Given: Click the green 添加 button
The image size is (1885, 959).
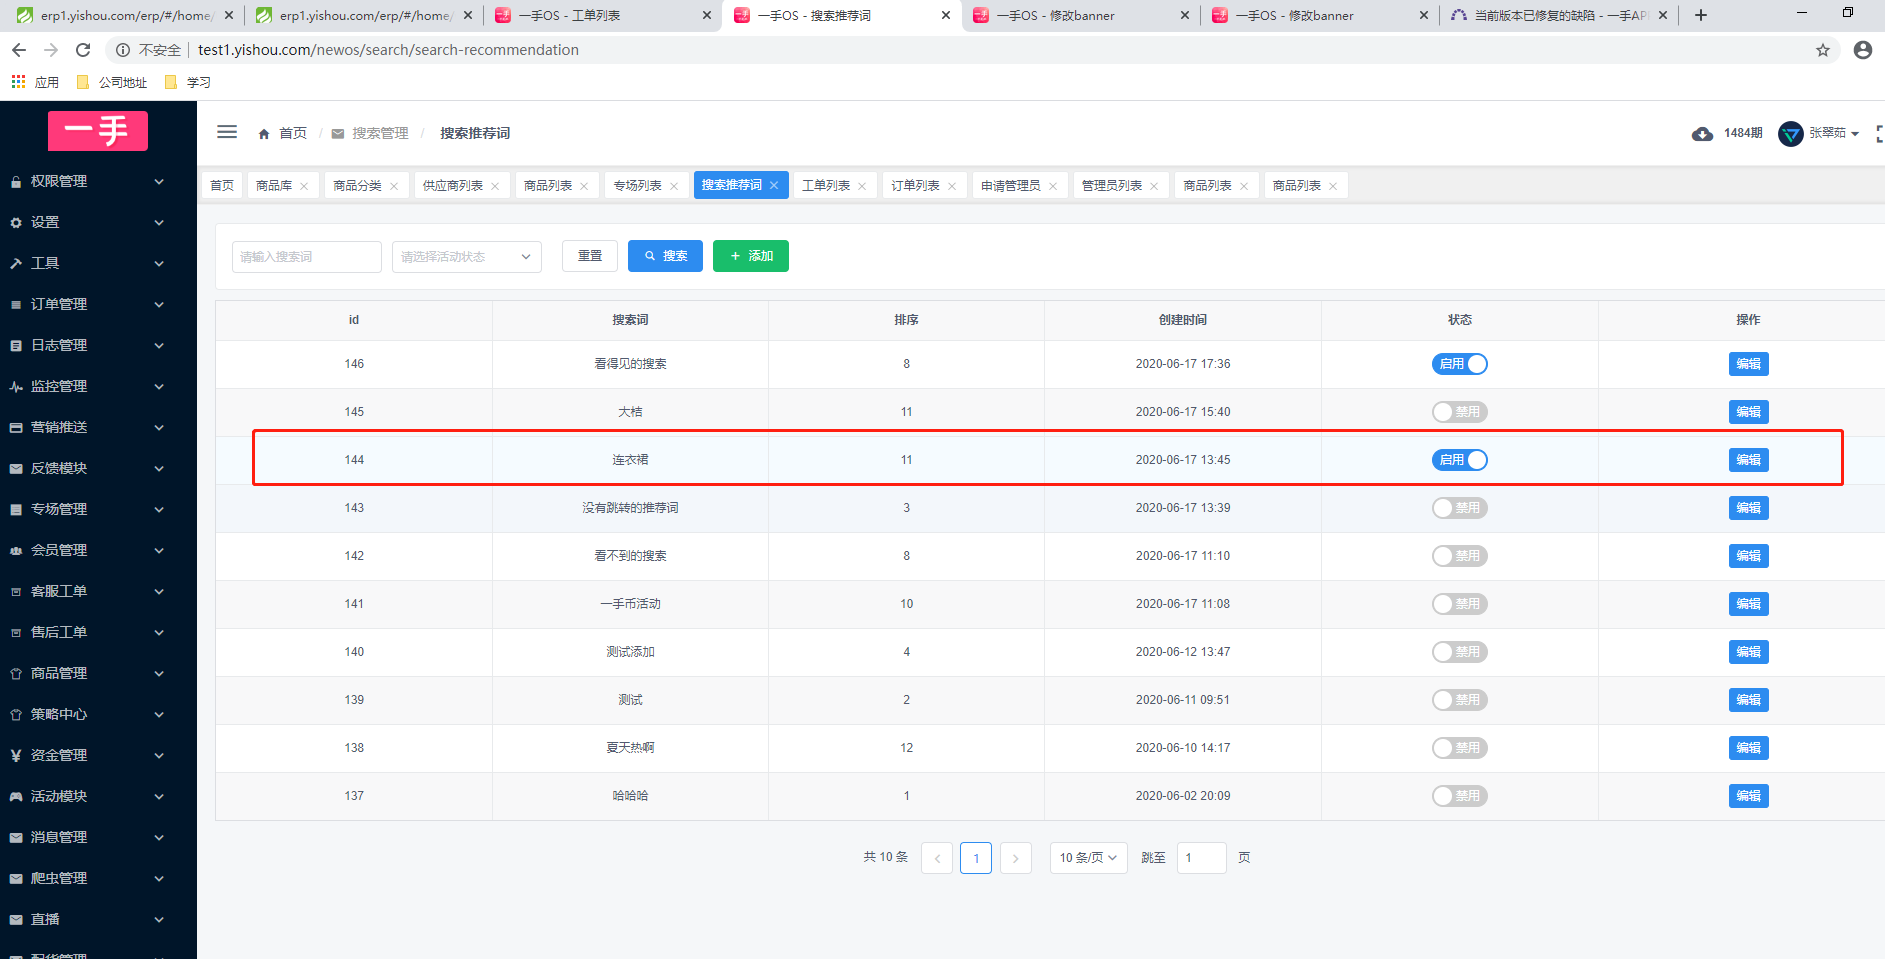Looking at the screenshot, I should 751,256.
